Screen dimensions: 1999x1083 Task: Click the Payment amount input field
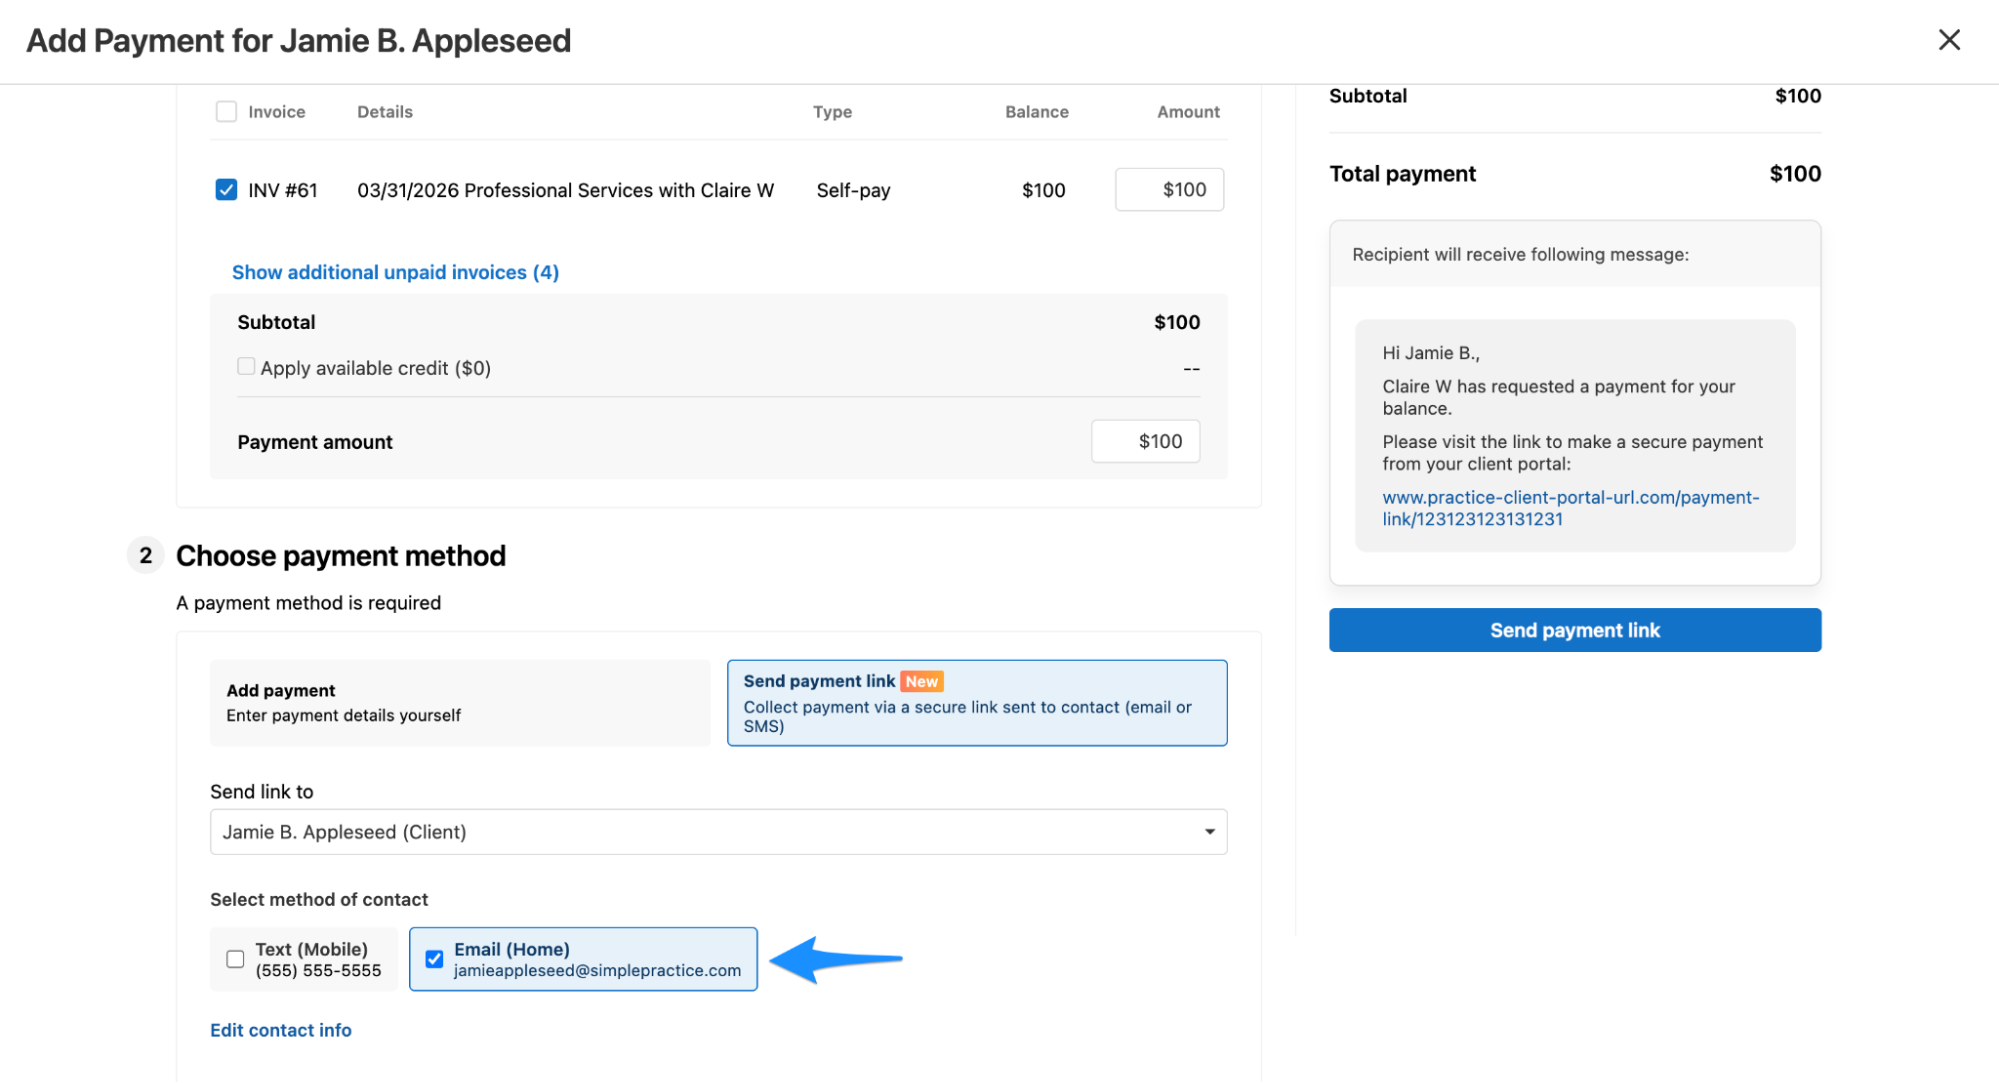click(x=1145, y=441)
